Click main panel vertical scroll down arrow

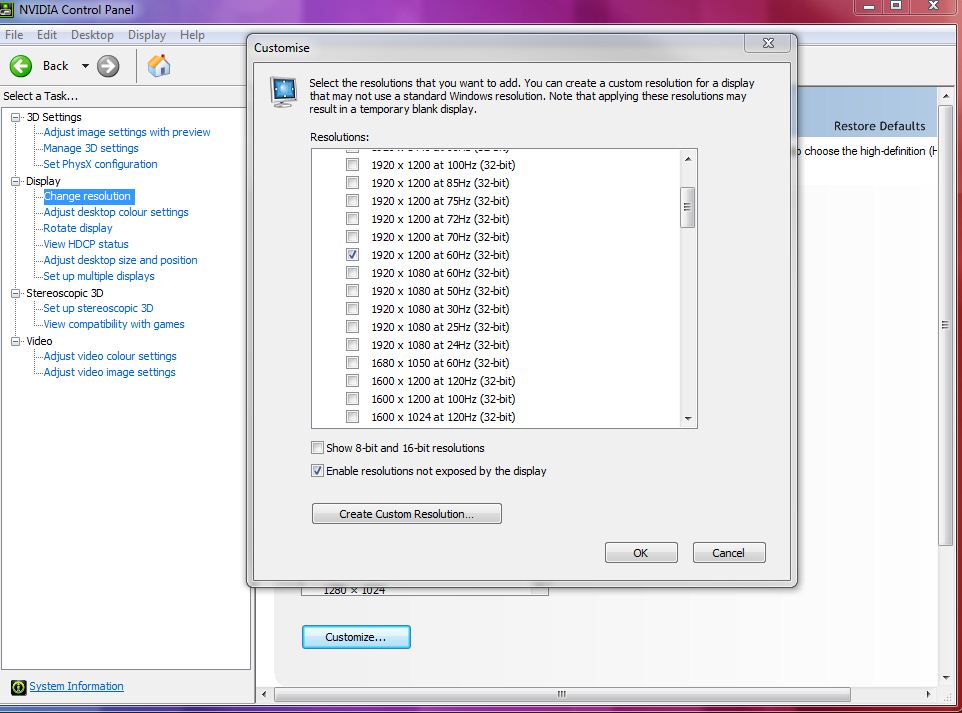coord(945,677)
